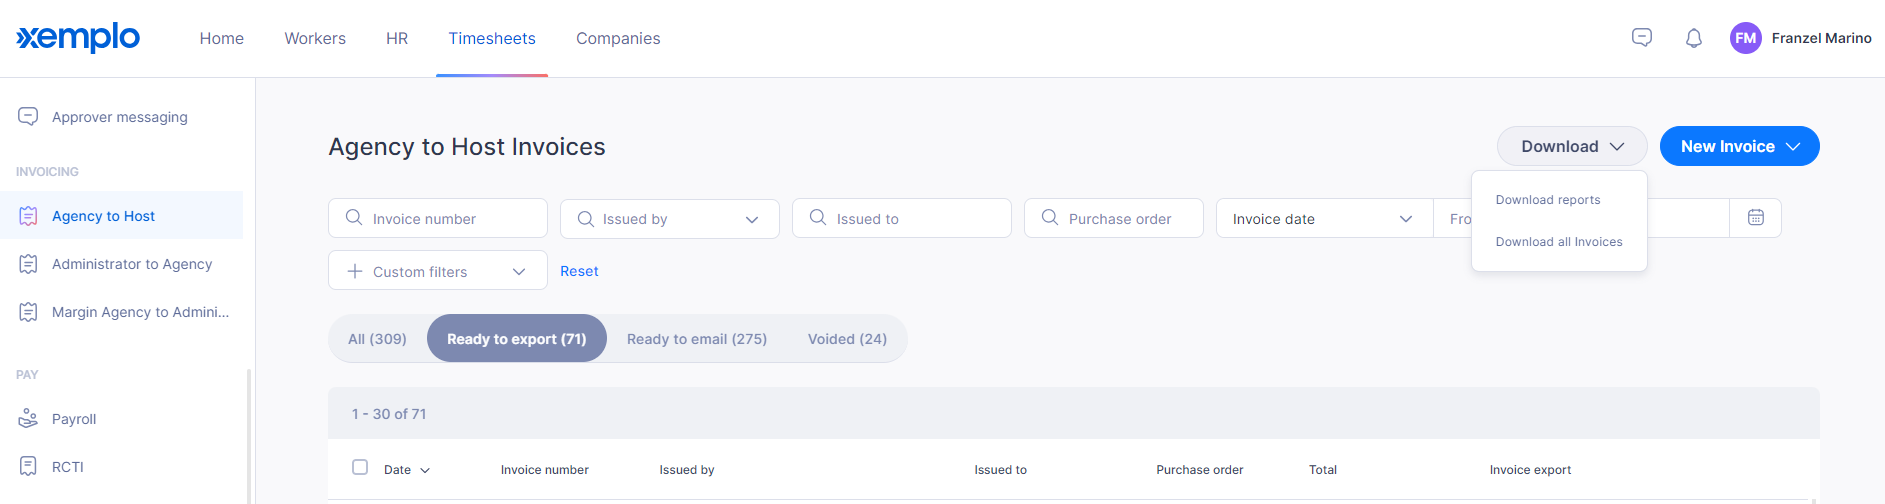Open the calendar date picker icon
Image resolution: width=1885 pixels, height=504 pixels.
click(1756, 218)
